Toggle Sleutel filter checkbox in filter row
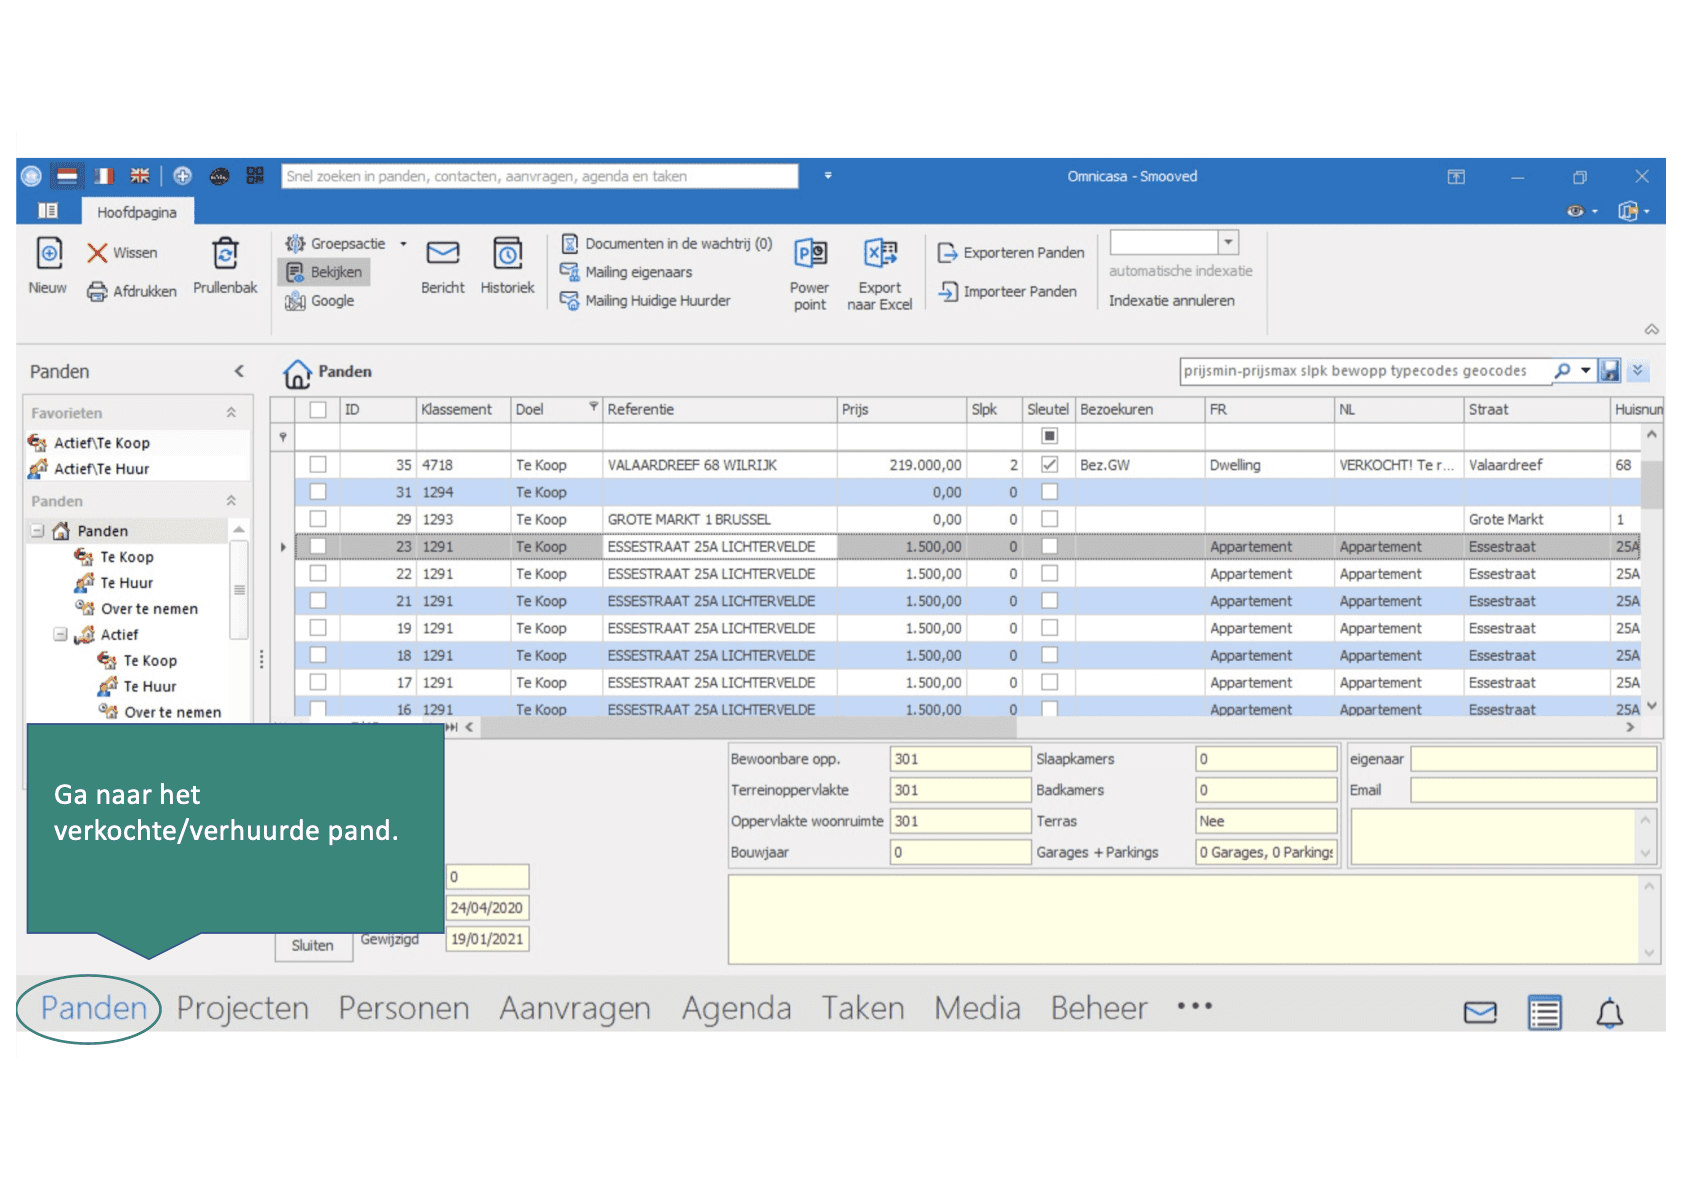The width and height of the screenshot is (1684, 1192). point(1050,436)
